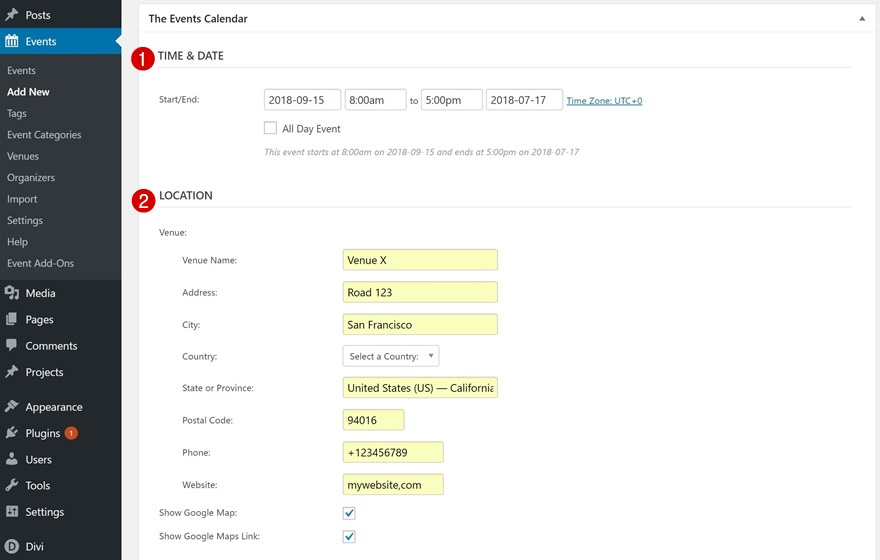The image size is (880, 560).
Task: Toggle Show Google Maps Link checkbox
Action: point(349,537)
